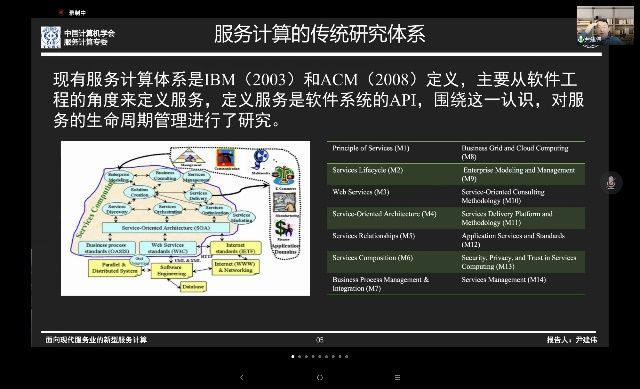Click the CCF society logo on slide
This screenshot has height=389, width=640.
[x=51, y=37]
